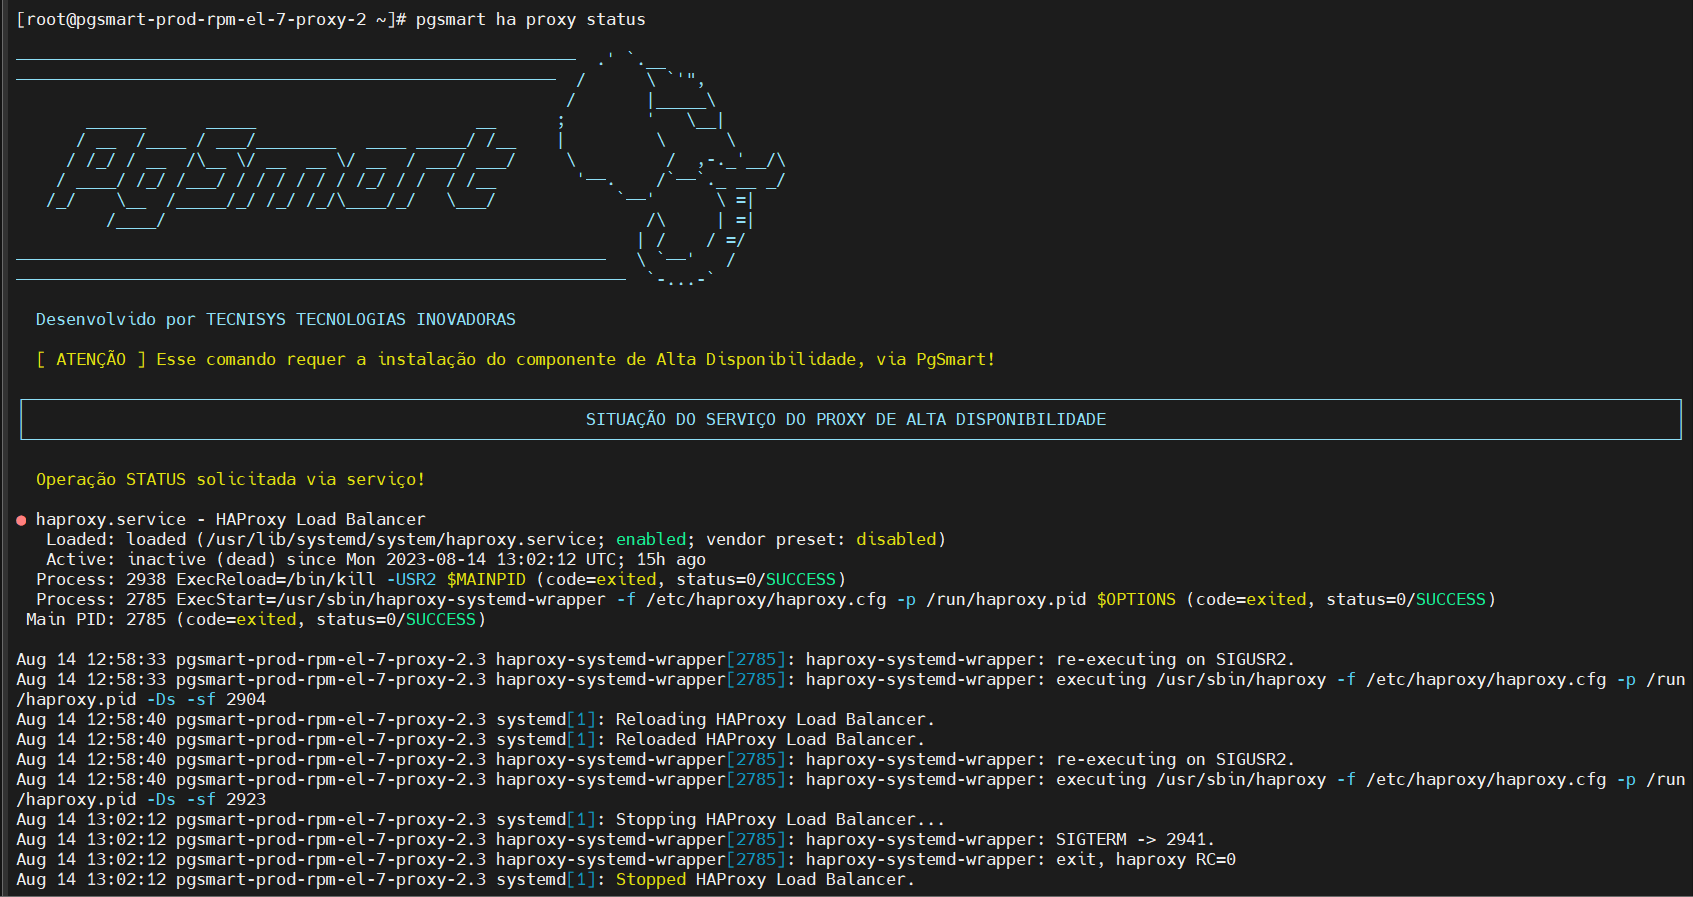Viewport: 1693px width, 897px height.
Task: Click the root@pgsmart-prod-rpm-el-7-proxy-2 shell prompt
Action: pos(211,19)
